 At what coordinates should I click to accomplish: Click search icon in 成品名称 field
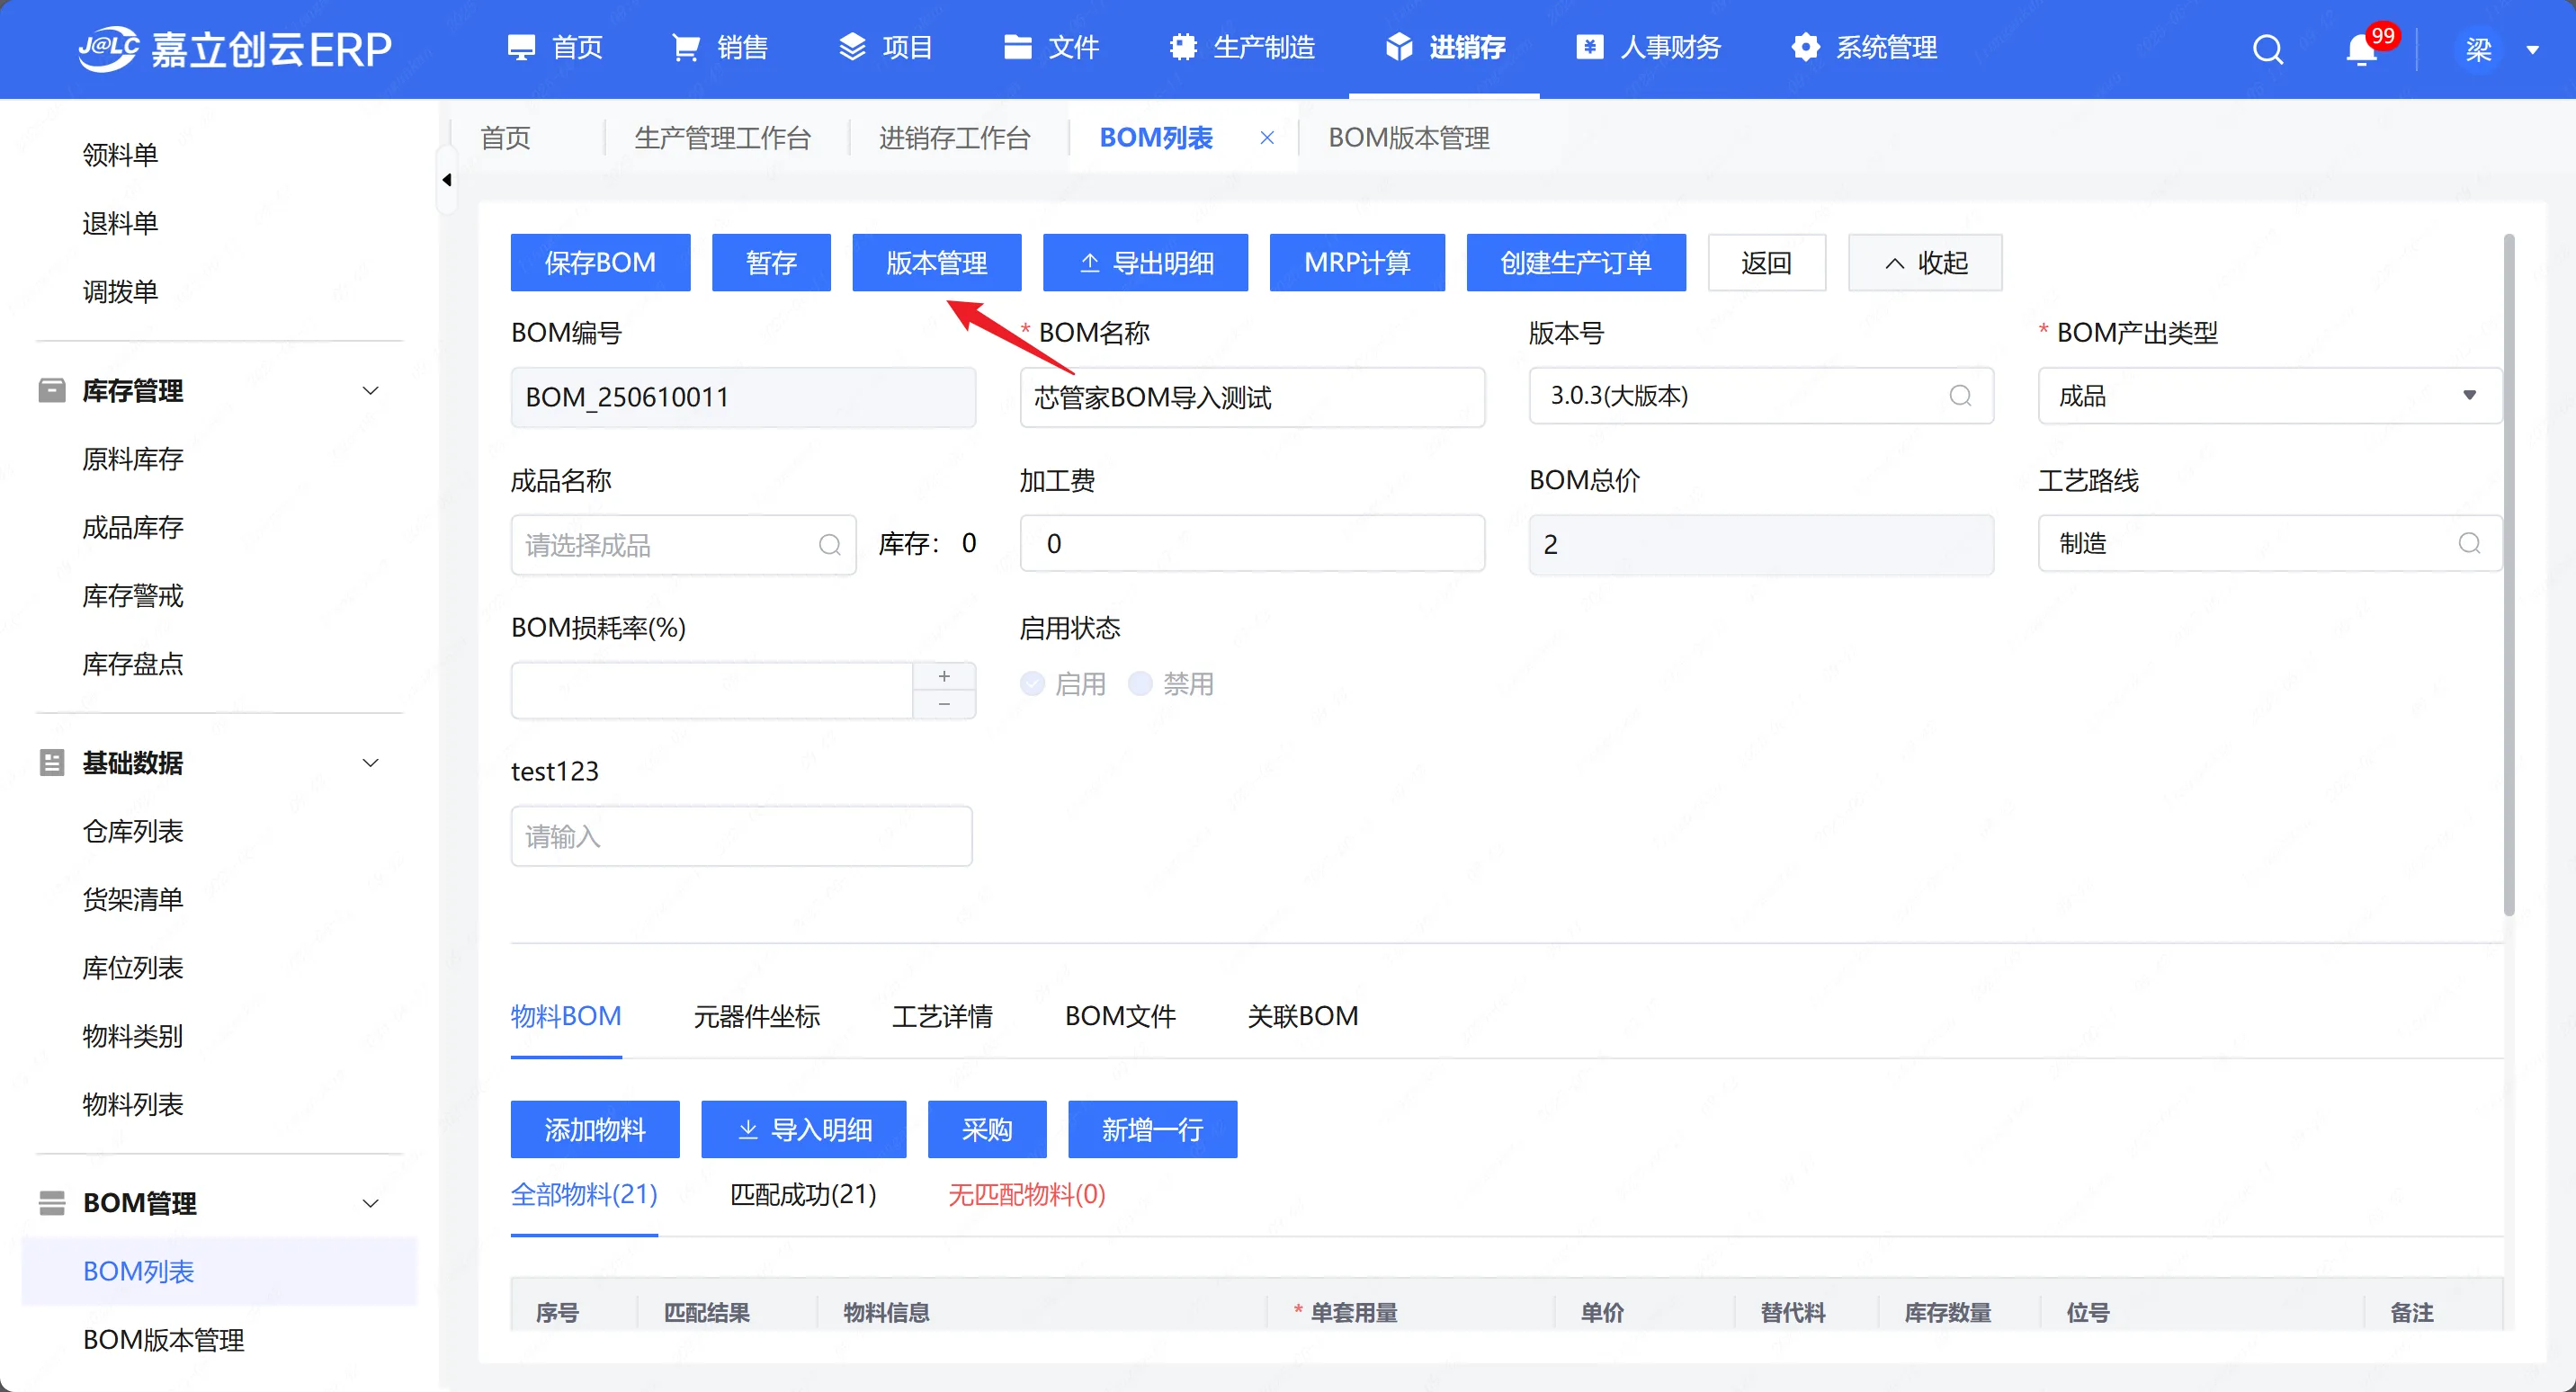[x=829, y=545]
